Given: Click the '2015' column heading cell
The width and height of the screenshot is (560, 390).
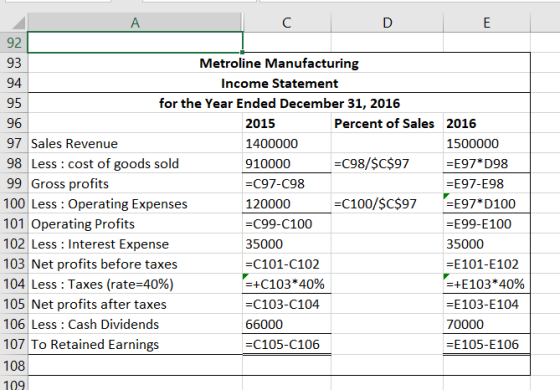Looking at the screenshot, I should point(287,124).
